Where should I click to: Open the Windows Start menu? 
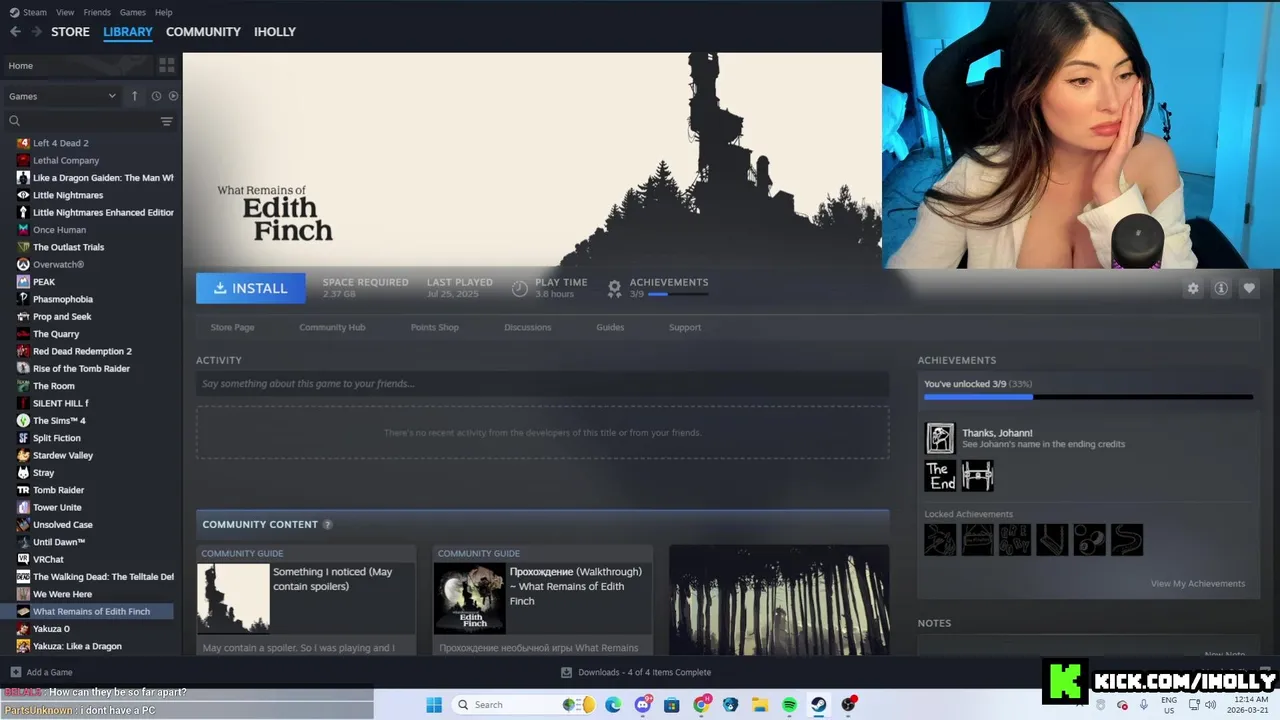click(x=434, y=705)
